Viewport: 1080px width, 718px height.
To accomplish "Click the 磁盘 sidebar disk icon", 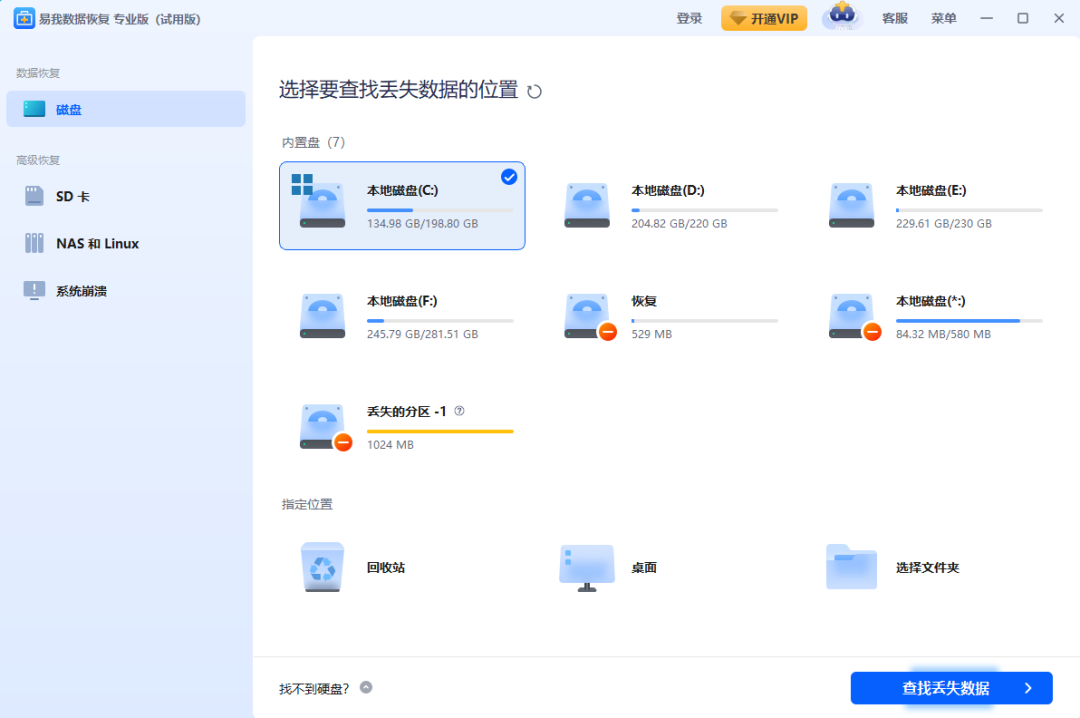I will tap(34, 109).
